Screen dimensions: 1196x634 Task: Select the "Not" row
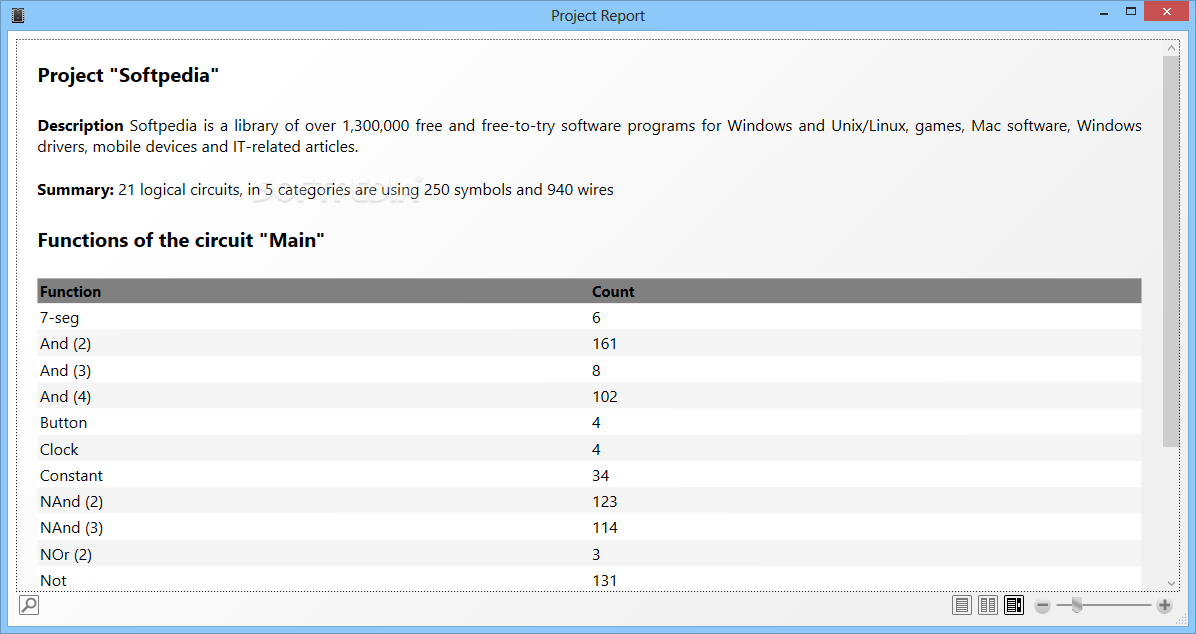[589, 580]
